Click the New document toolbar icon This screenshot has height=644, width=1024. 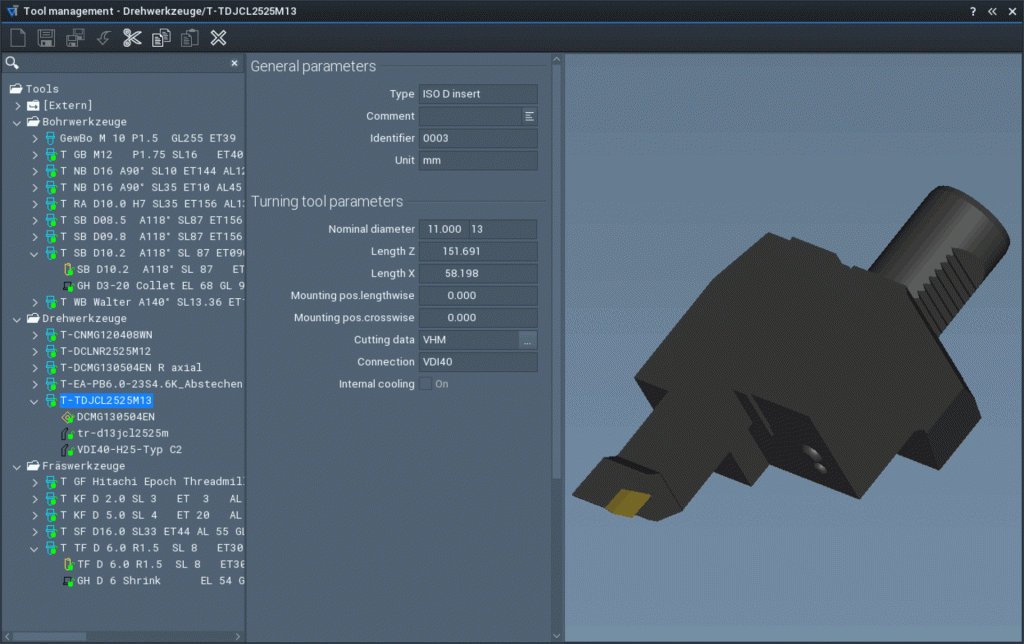pos(17,38)
